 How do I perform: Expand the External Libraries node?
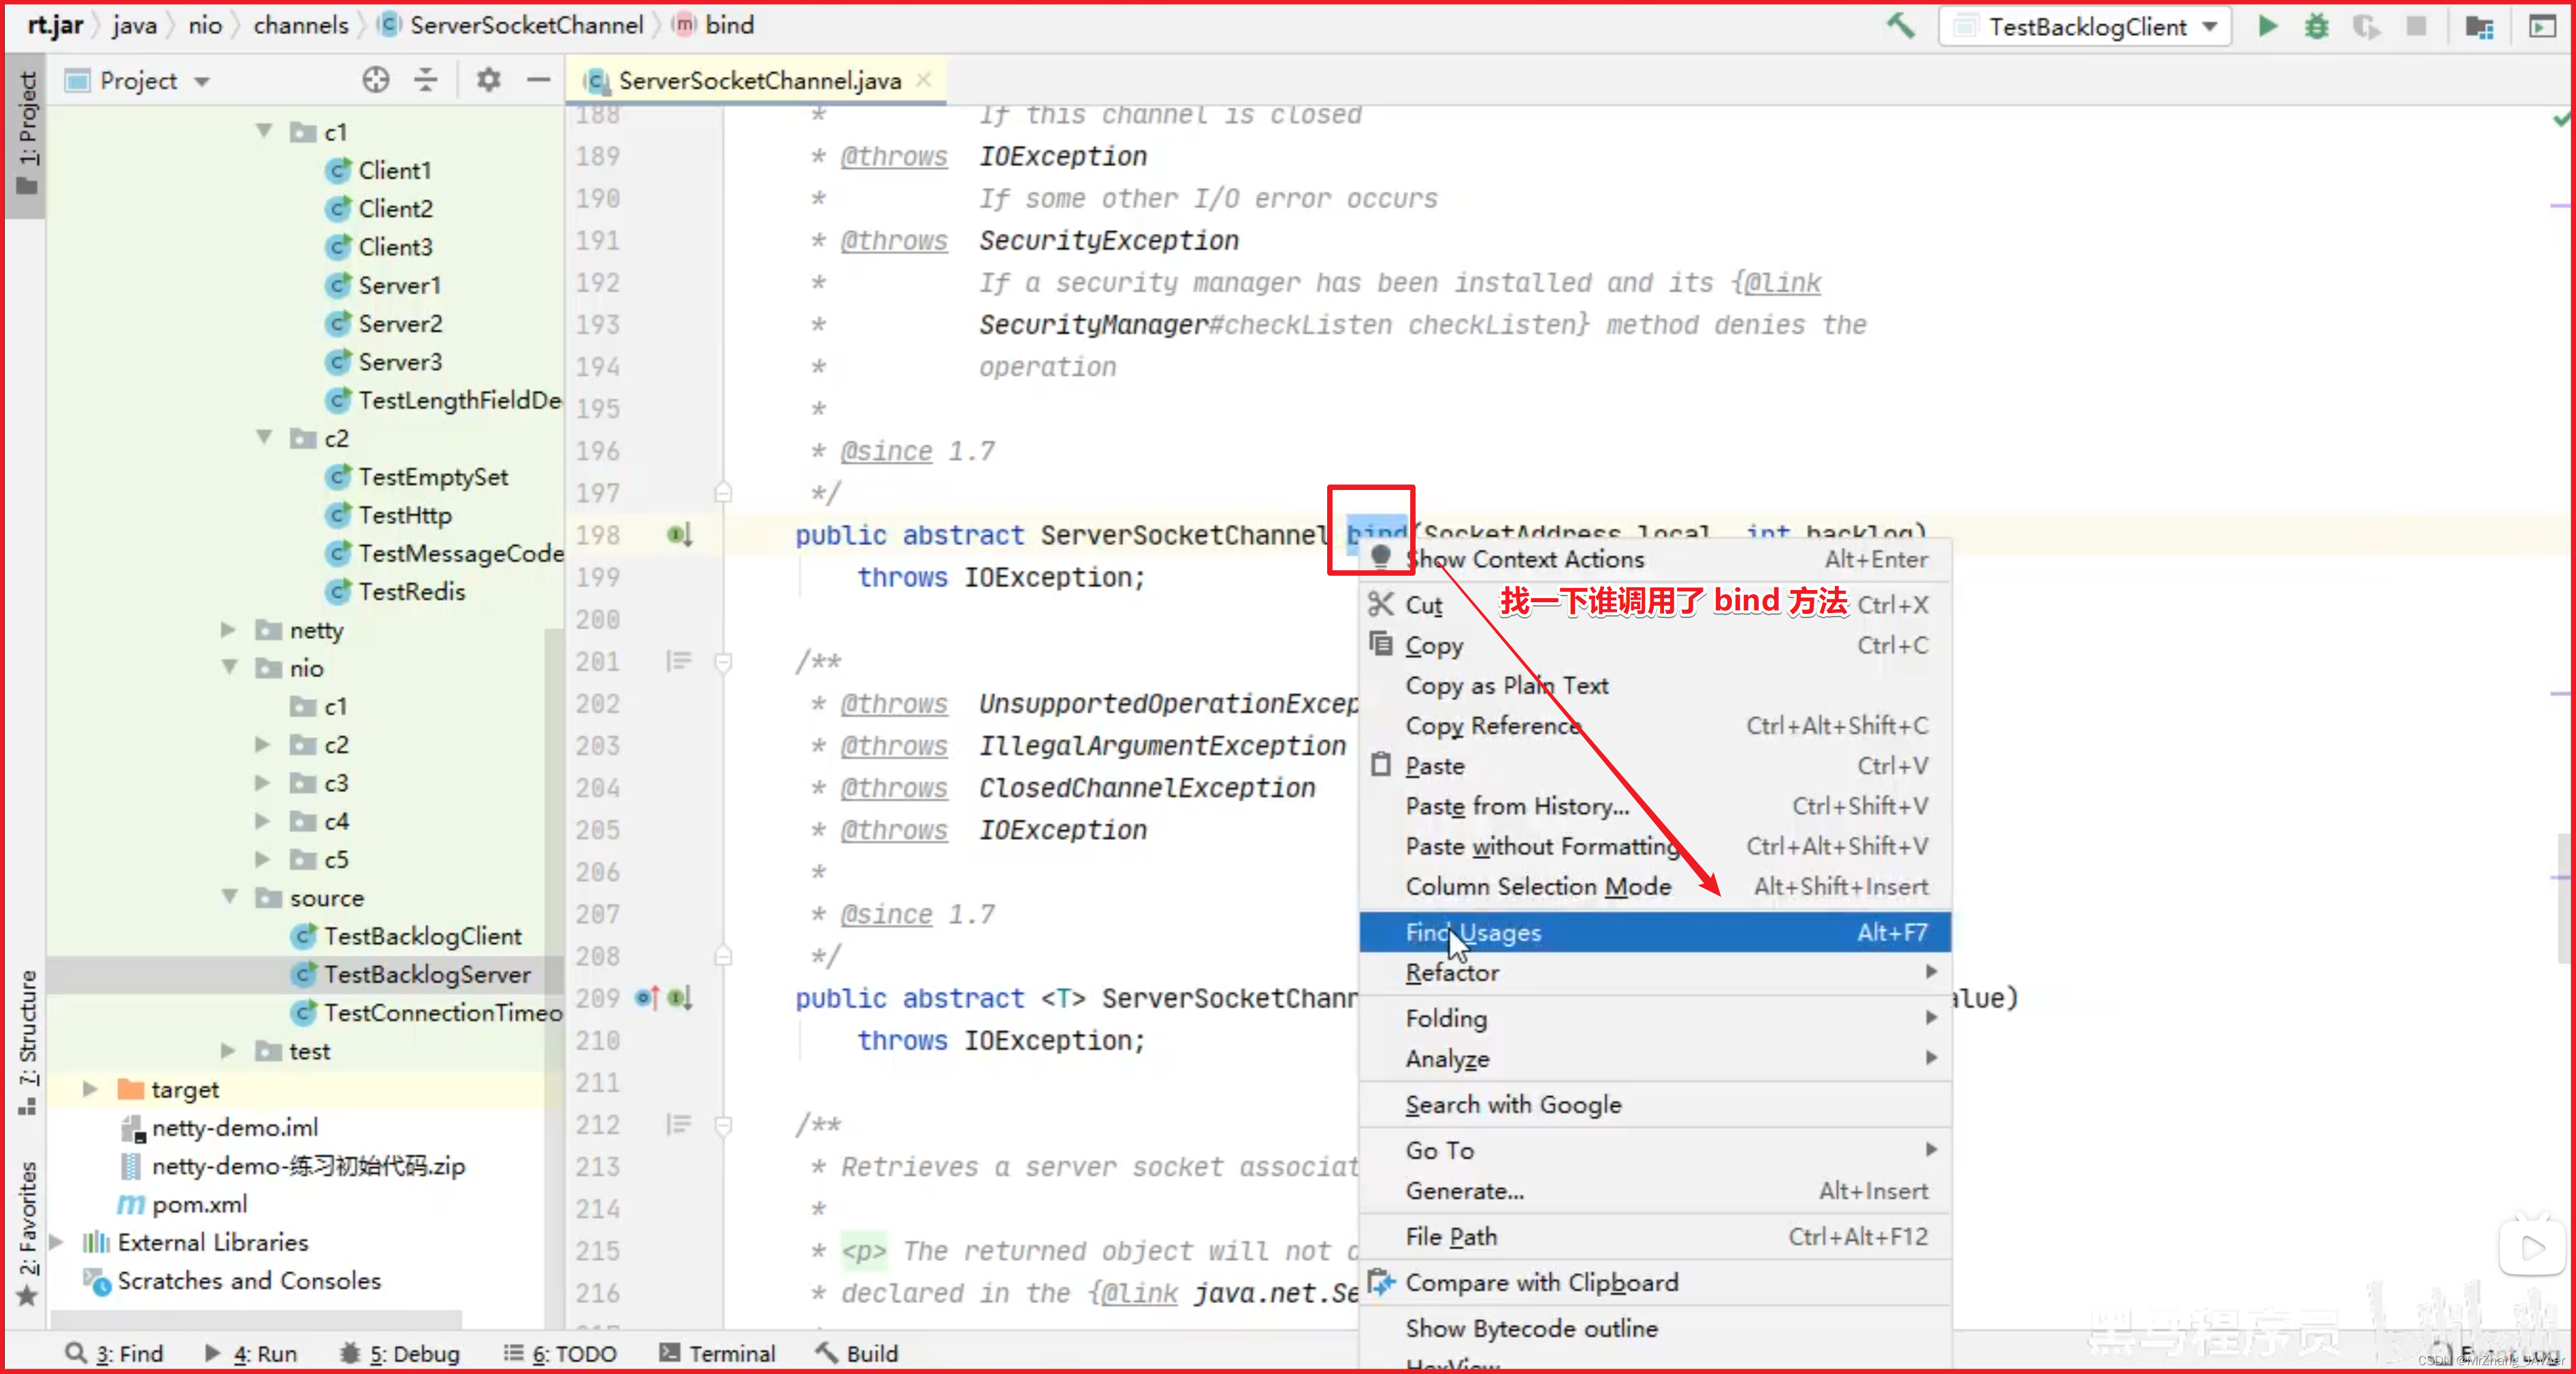click(x=57, y=1242)
